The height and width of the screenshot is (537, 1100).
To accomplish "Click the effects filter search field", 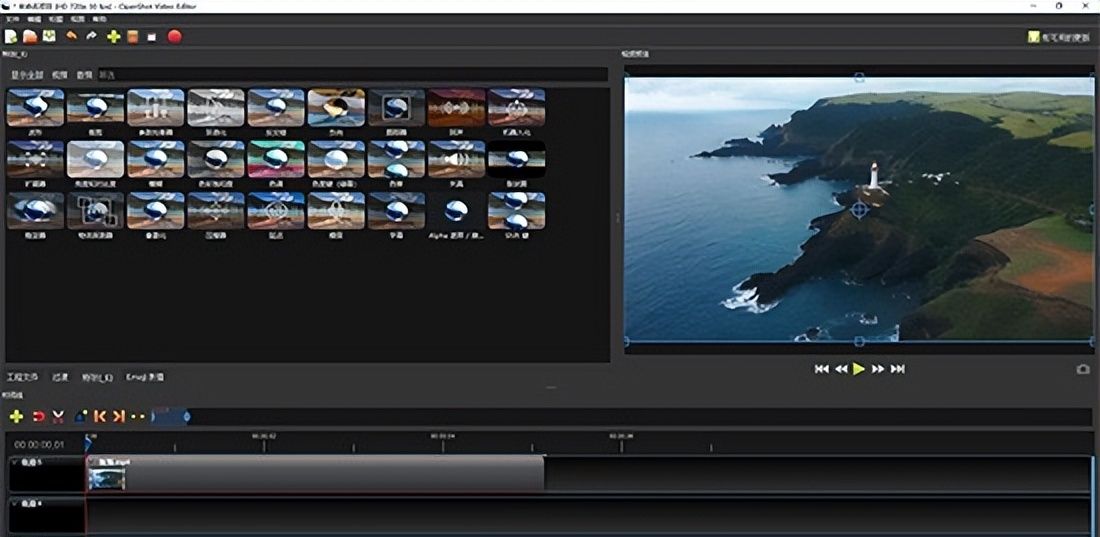I will [x=352, y=74].
